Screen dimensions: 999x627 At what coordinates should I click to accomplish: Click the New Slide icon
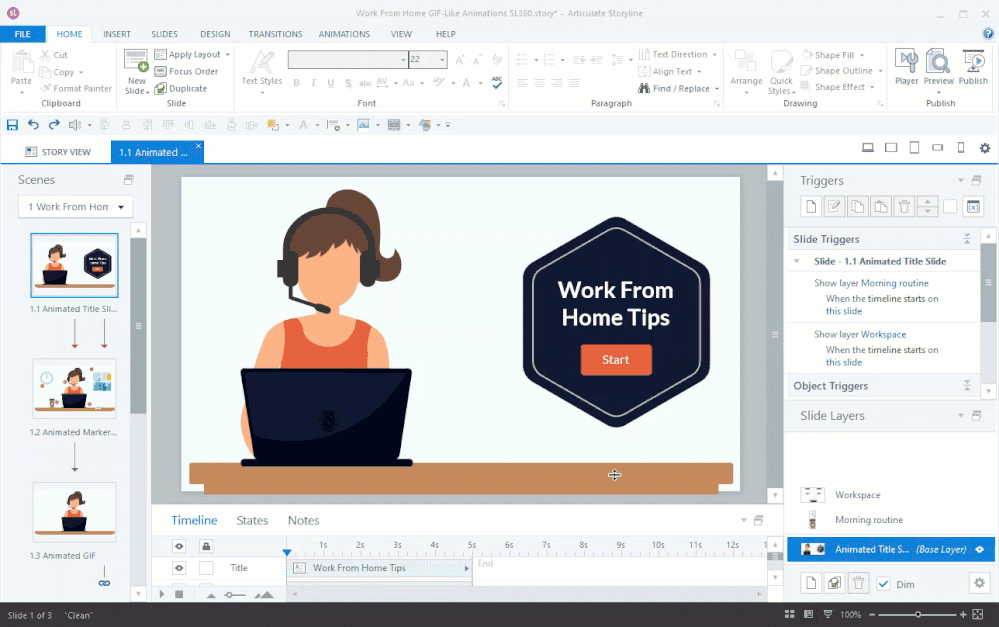click(136, 62)
